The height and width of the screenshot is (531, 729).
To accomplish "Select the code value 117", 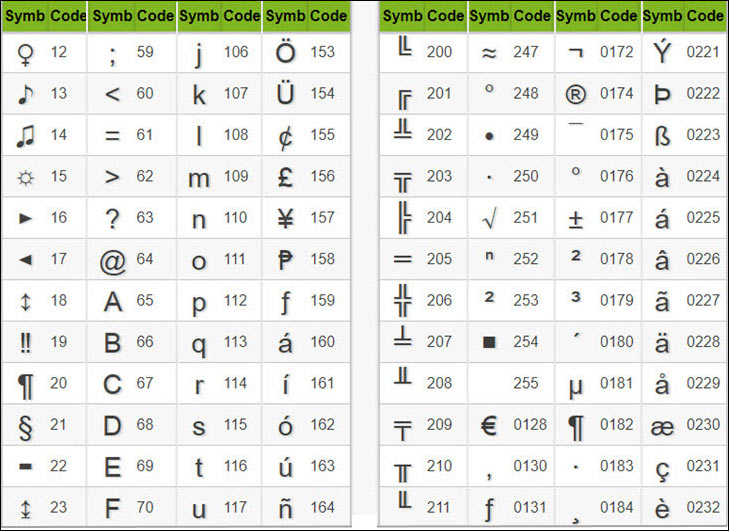I will coord(235,507).
